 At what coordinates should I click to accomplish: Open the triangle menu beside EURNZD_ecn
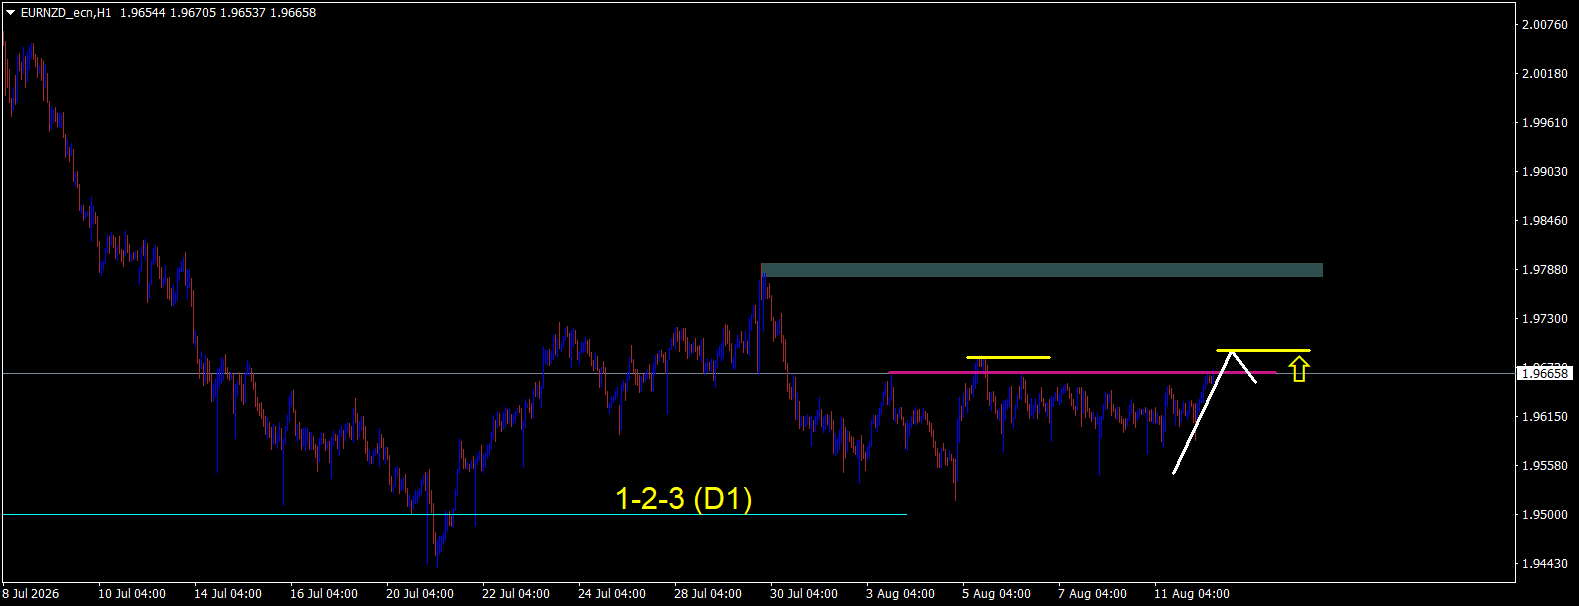tap(10, 13)
